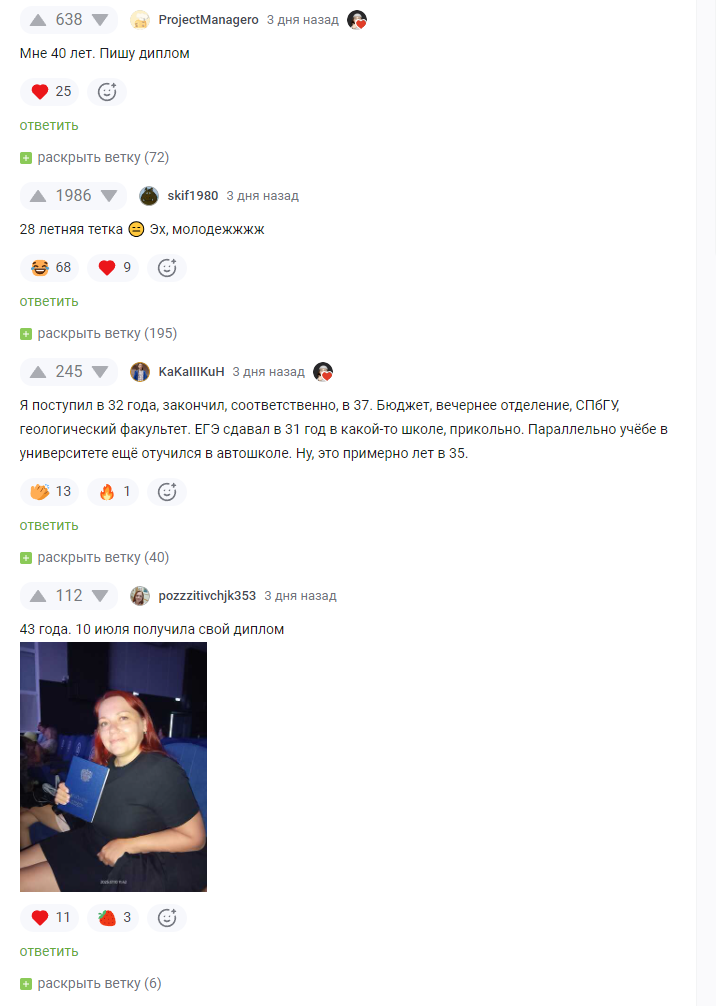Upvote the comment rated 245
Image resolution: width=716 pixels, height=1006 pixels.
(x=38, y=371)
